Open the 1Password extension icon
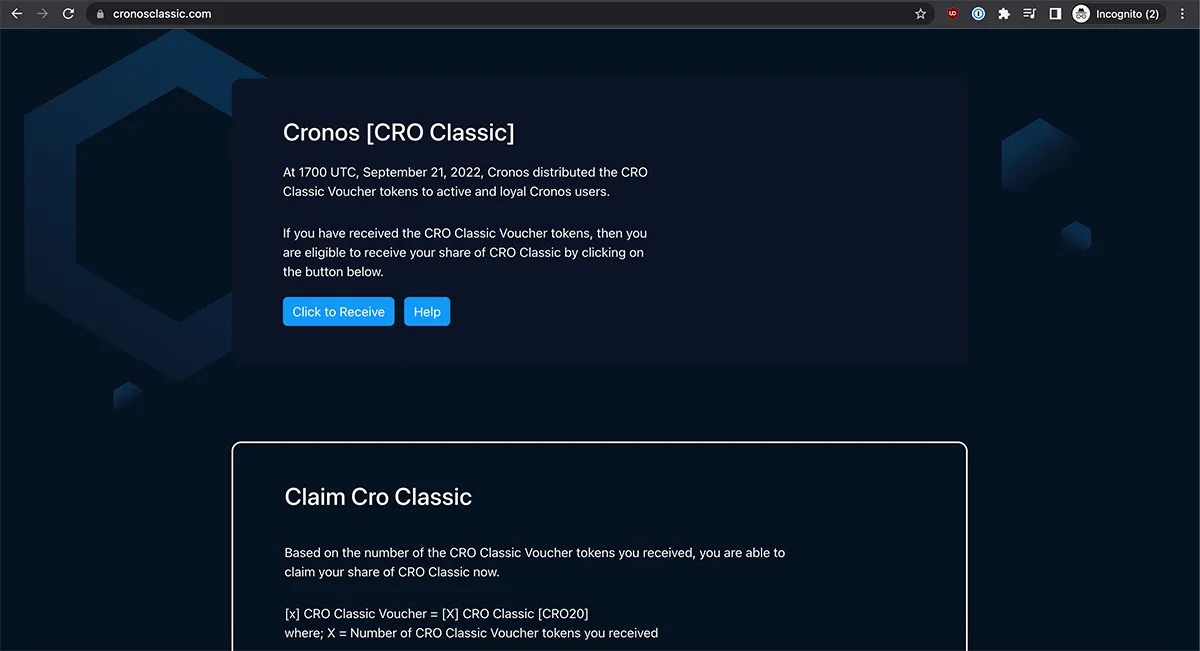This screenshot has height=651, width=1200. 979,14
